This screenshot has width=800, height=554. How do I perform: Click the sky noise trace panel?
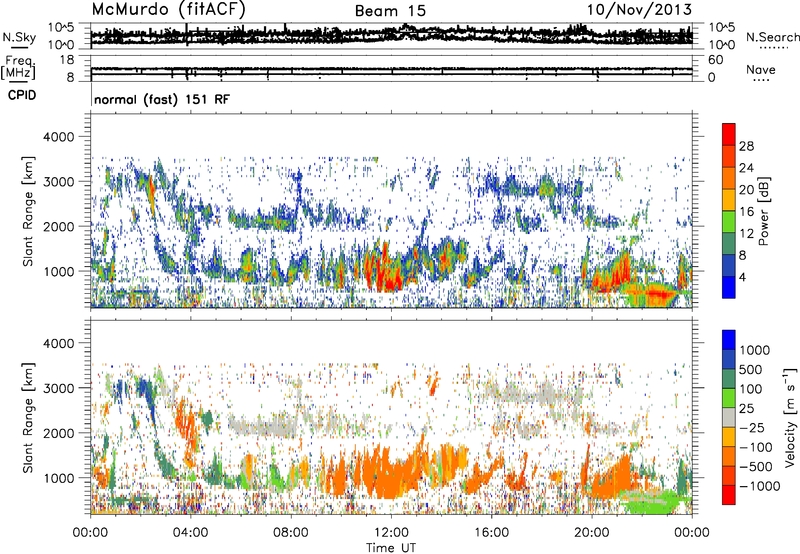point(391,36)
